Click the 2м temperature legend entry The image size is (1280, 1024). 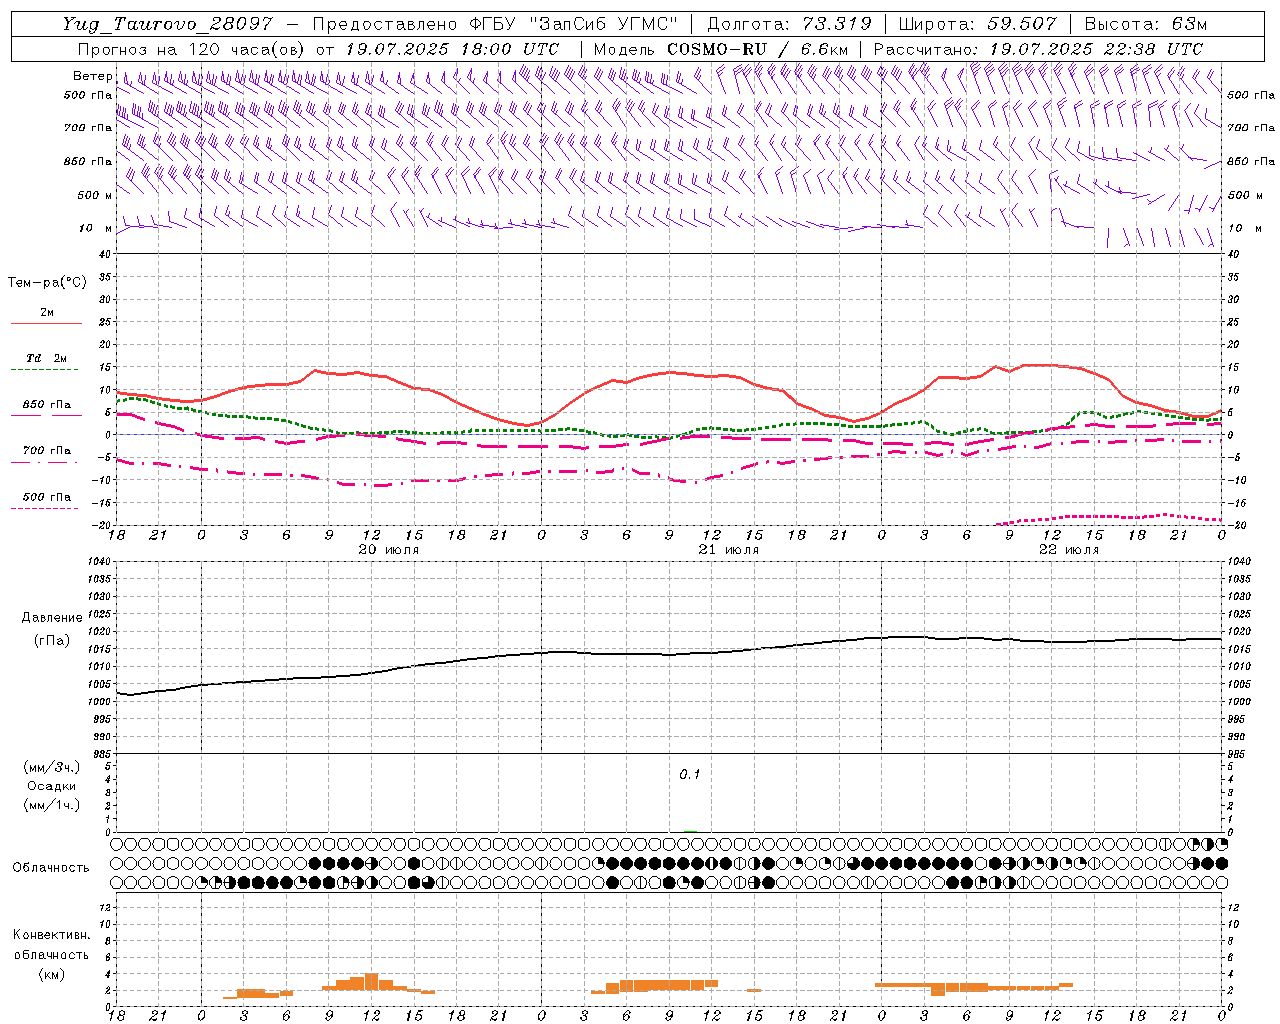coord(47,313)
